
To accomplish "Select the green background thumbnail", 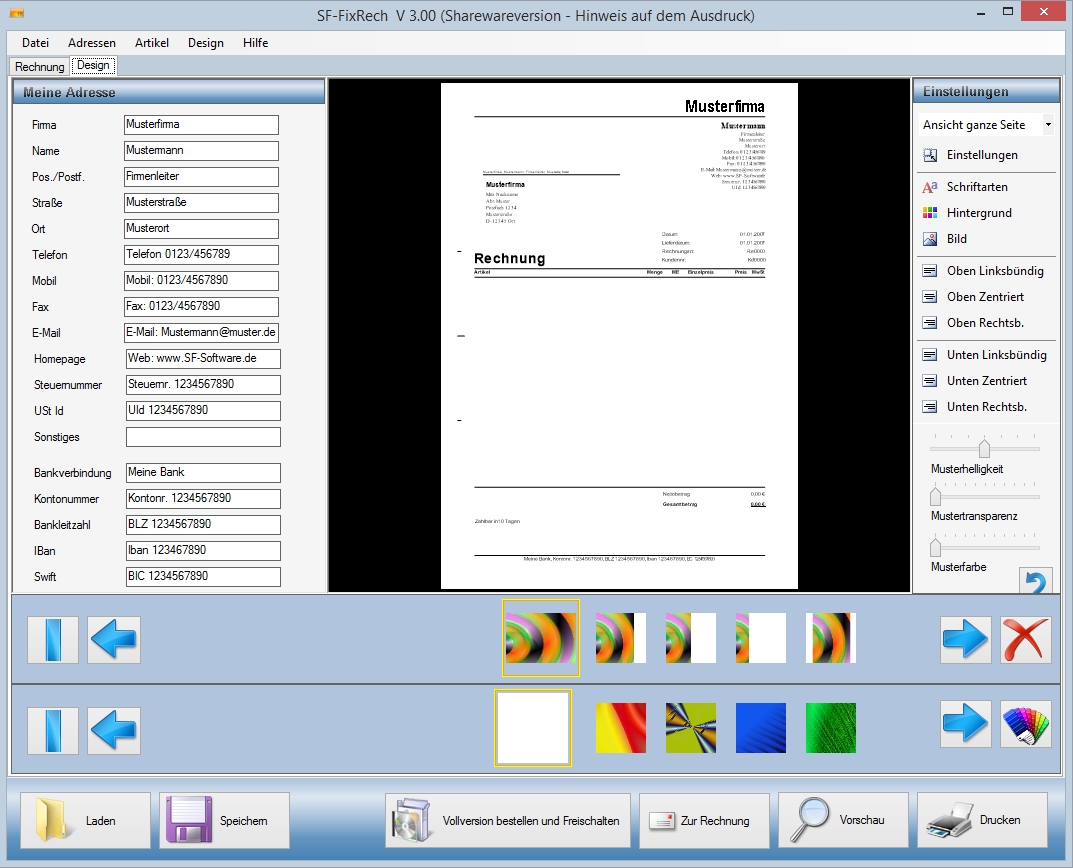I will (x=831, y=728).
